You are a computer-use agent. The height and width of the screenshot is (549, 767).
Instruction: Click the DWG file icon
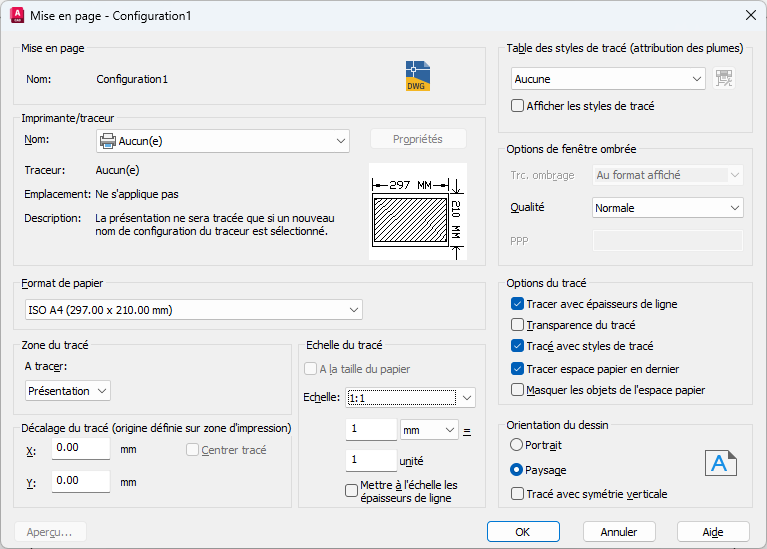(x=417, y=76)
